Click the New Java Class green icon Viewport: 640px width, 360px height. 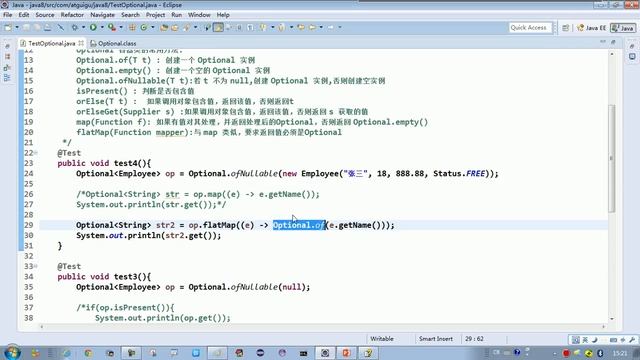(x=144, y=27)
